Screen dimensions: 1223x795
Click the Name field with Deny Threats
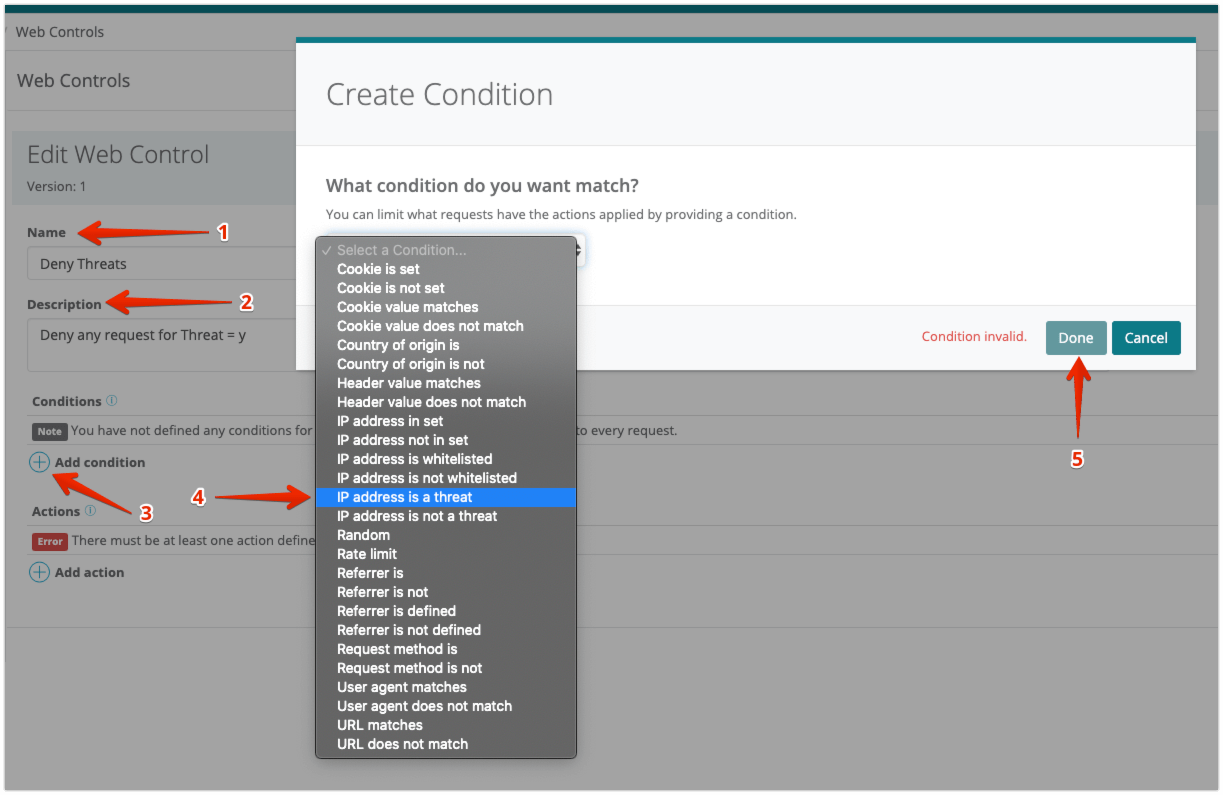tap(160, 264)
